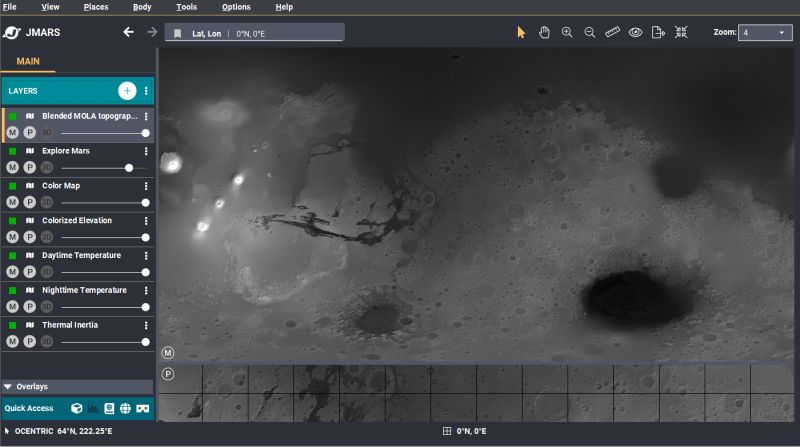800x447 pixels.
Task: Toggle main view for Color Map layer
Action: tap(13, 203)
